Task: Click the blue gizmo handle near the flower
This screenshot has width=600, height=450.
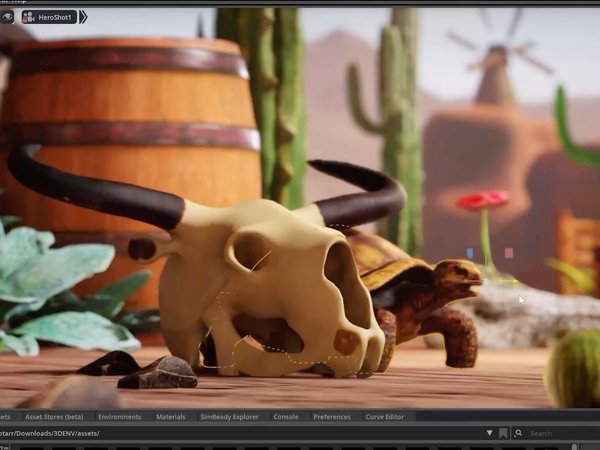Action: (x=470, y=253)
